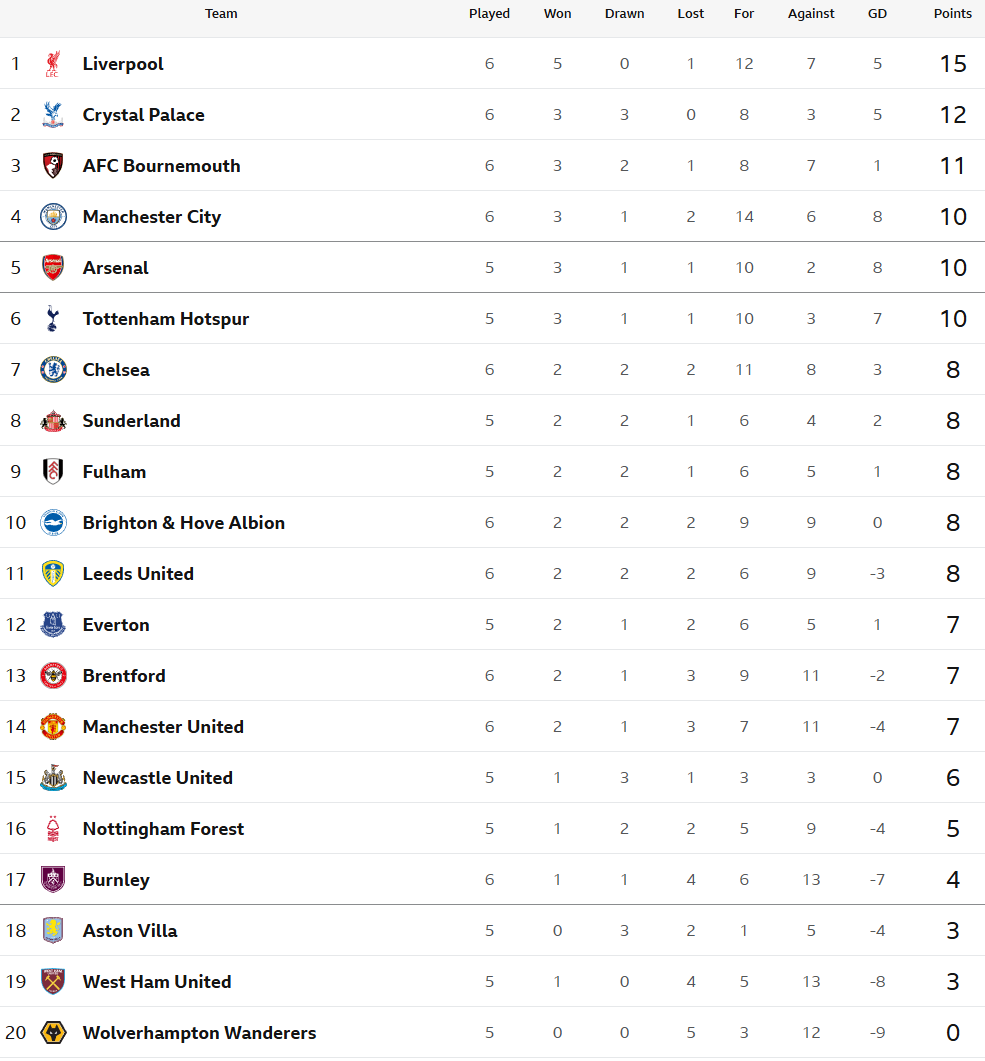Select the Manchester City badge icon
The height and width of the screenshot is (1061, 985).
coord(53,217)
